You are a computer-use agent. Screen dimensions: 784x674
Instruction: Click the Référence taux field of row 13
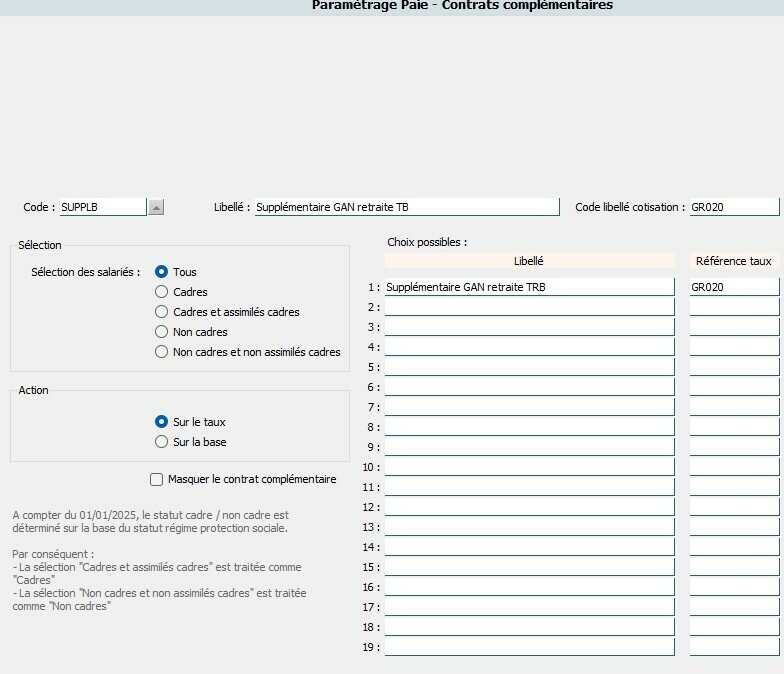pos(734,527)
